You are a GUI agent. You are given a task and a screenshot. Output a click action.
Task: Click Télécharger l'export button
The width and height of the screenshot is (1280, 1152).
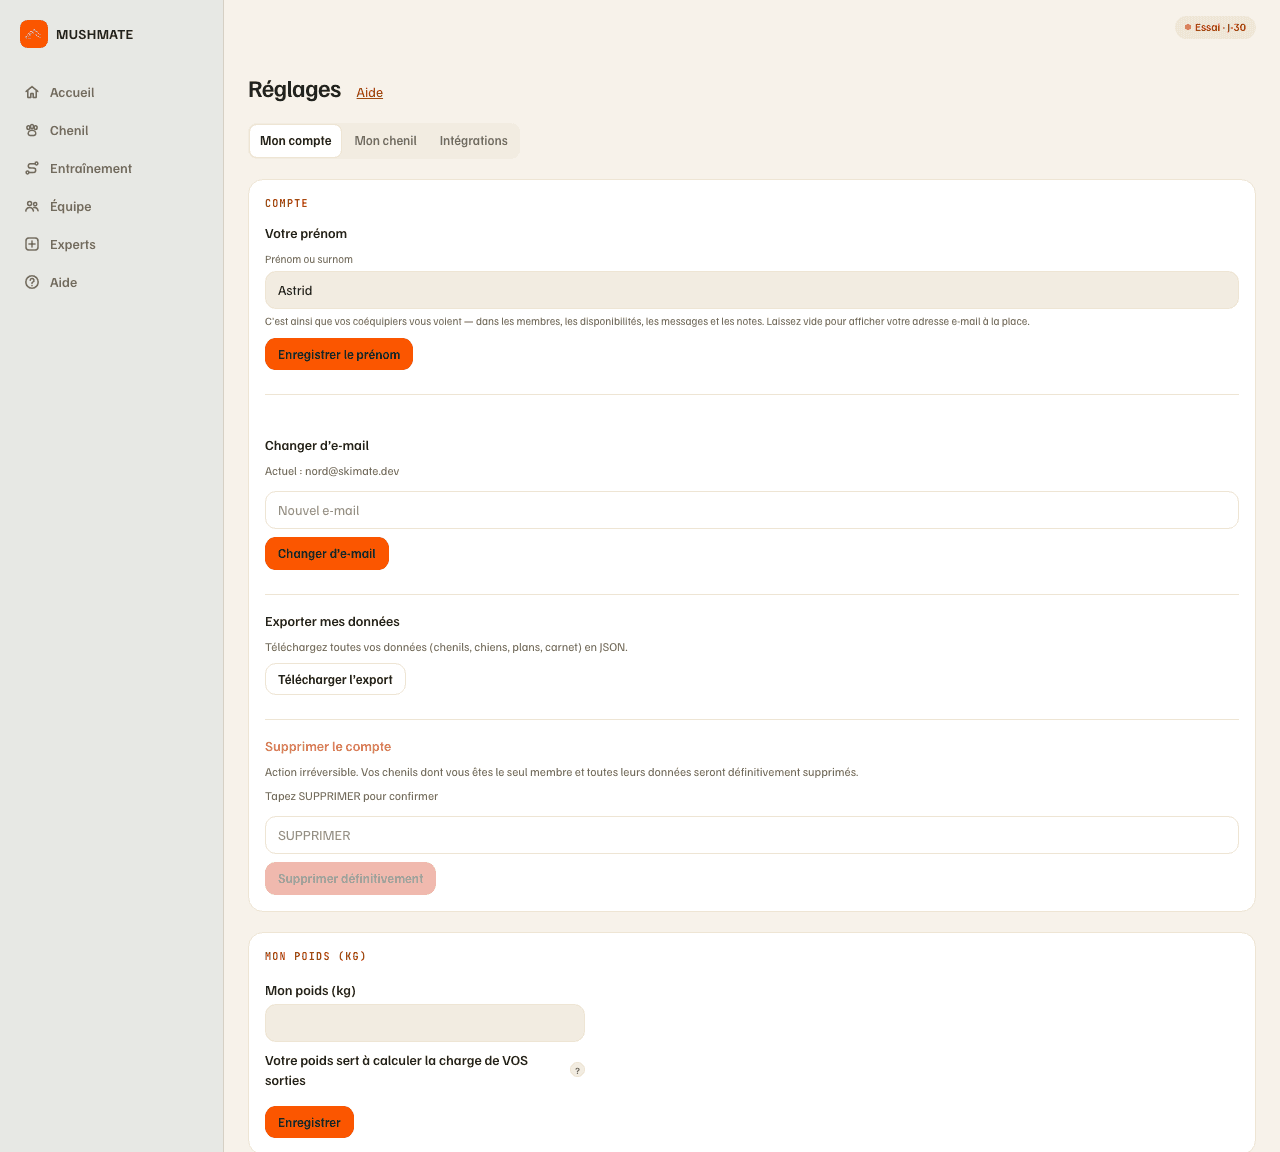335,679
